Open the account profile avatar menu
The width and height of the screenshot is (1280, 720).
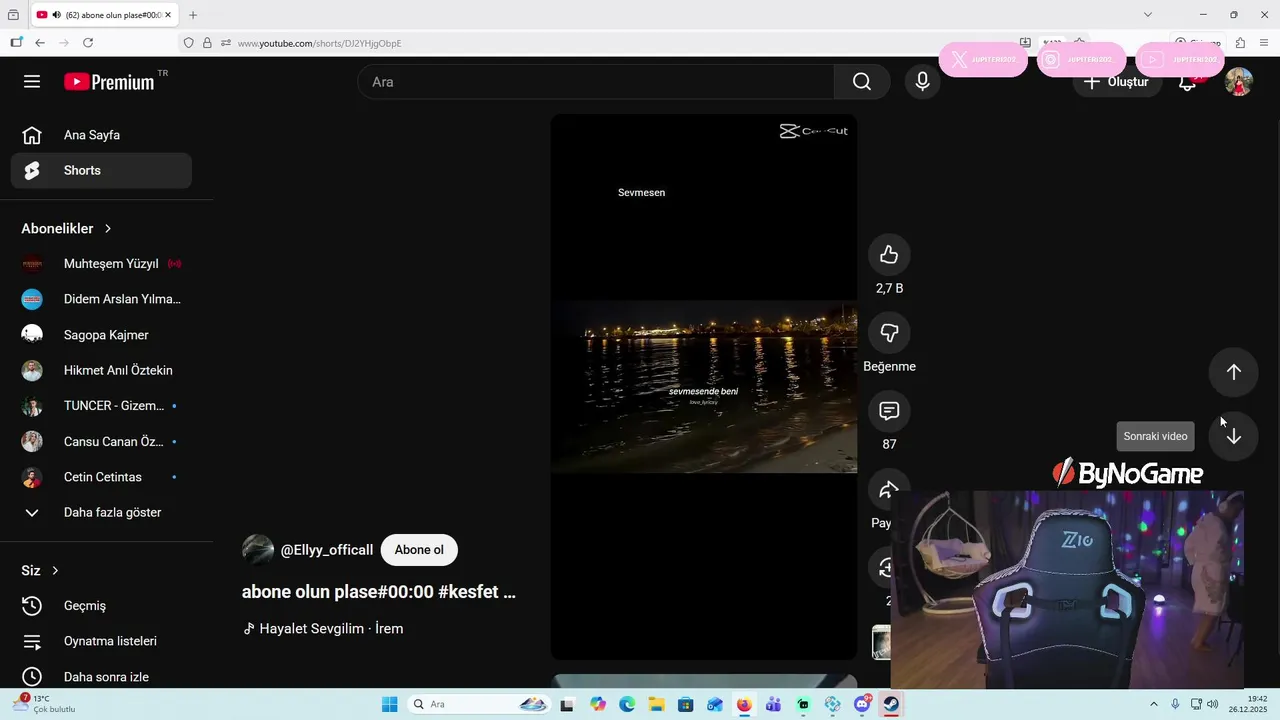pyautogui.click(x=1239, y=82)
